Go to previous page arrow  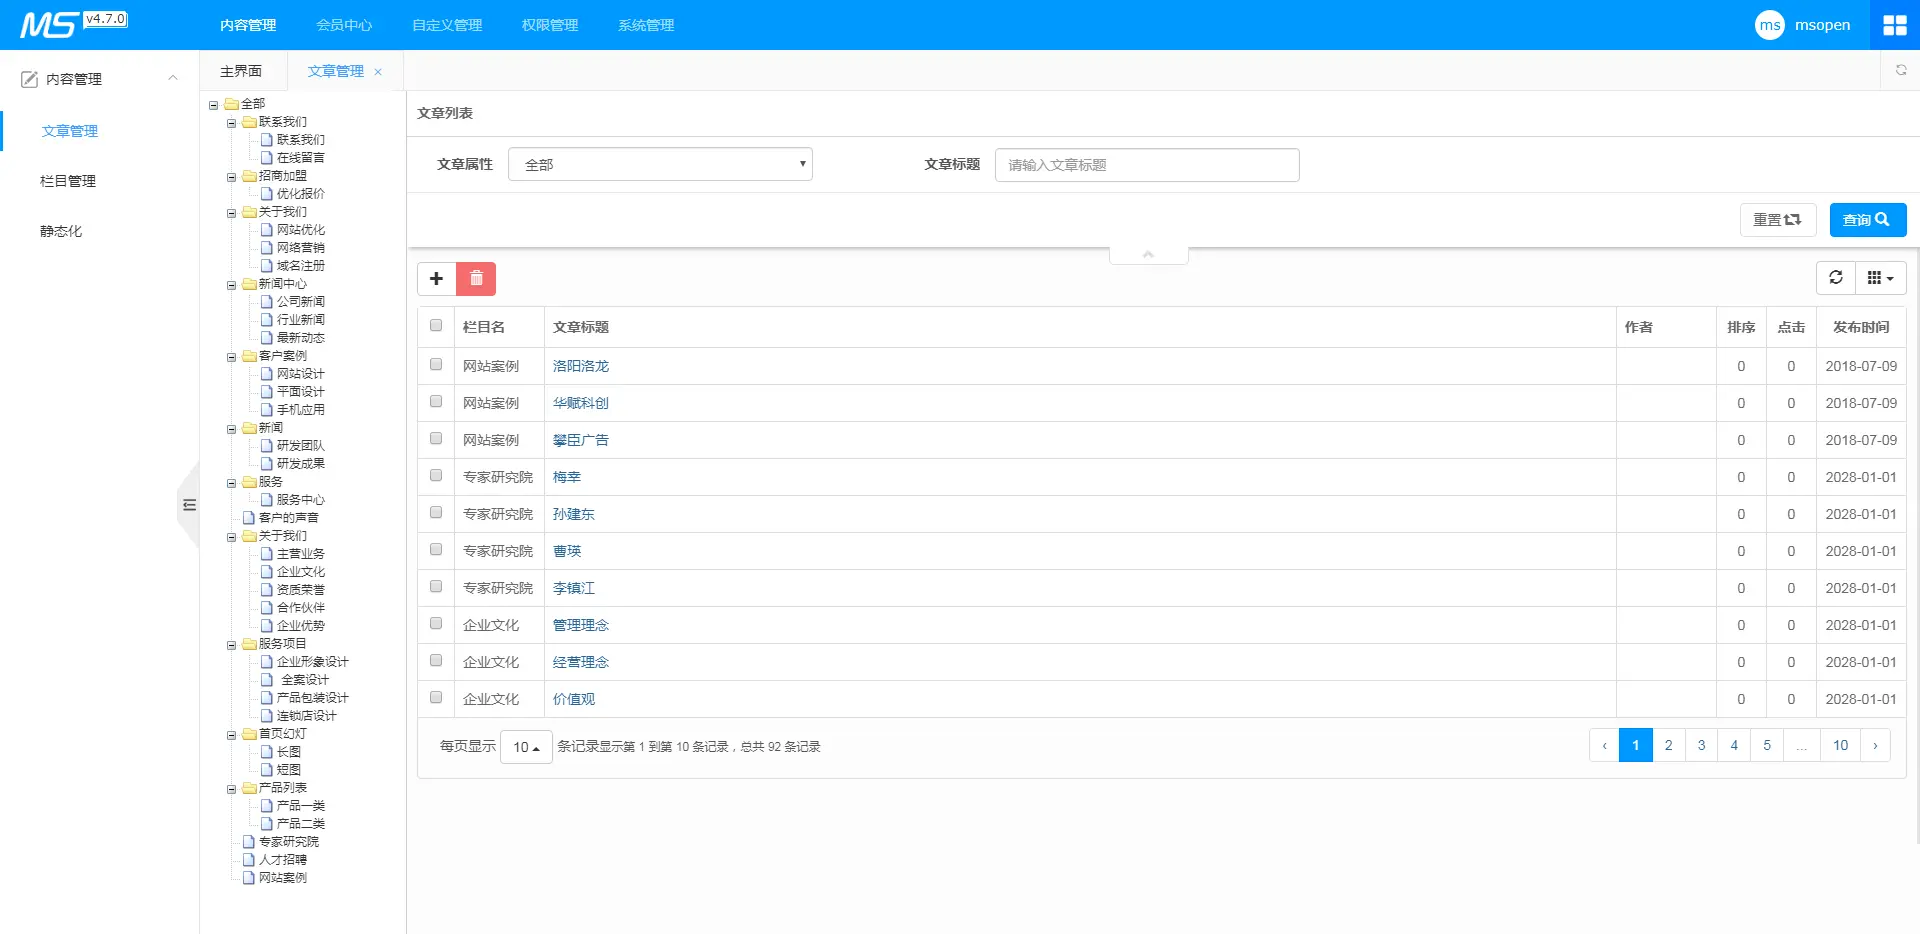point(1605,746)
